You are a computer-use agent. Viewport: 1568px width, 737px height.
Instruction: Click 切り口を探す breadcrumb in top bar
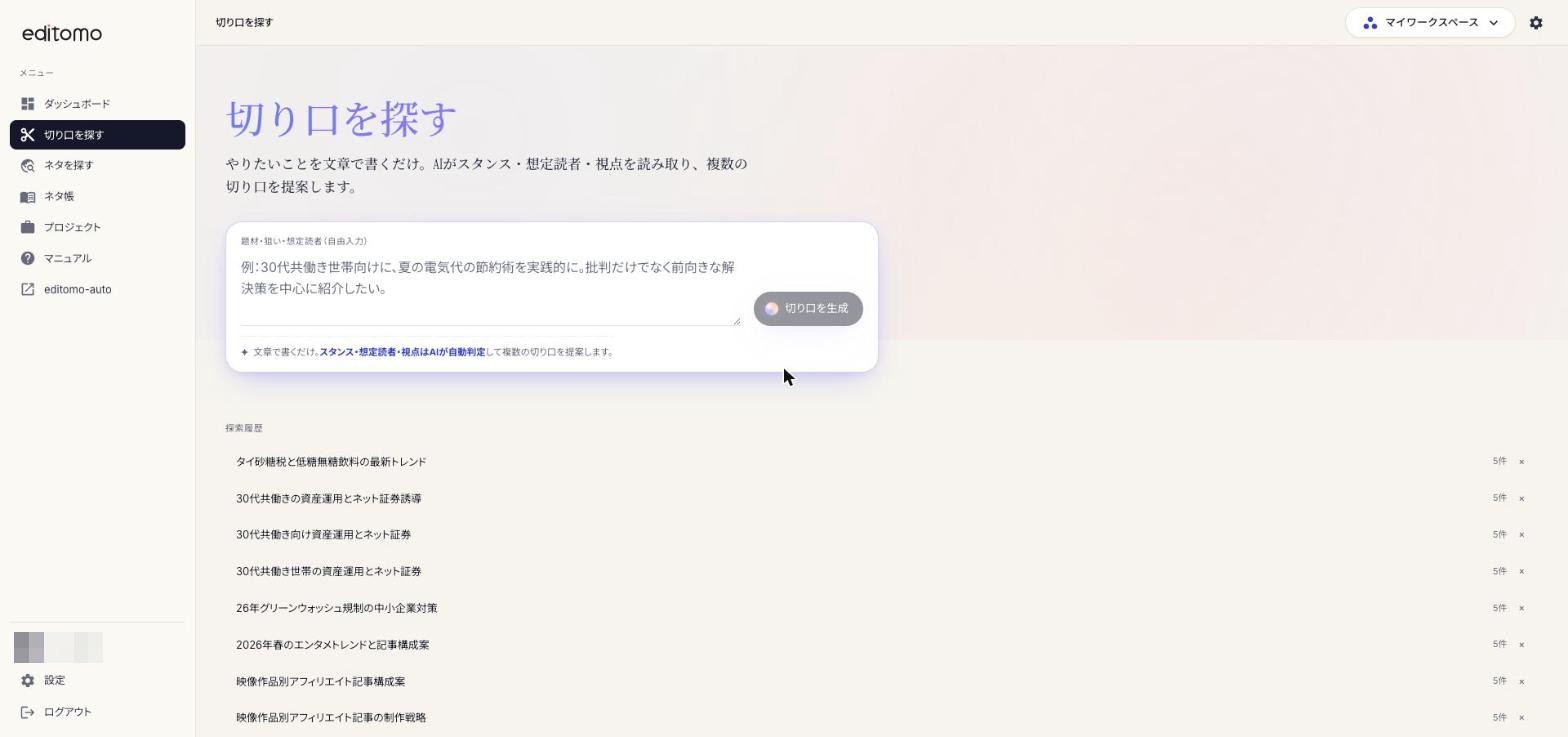tap(244, 22)
